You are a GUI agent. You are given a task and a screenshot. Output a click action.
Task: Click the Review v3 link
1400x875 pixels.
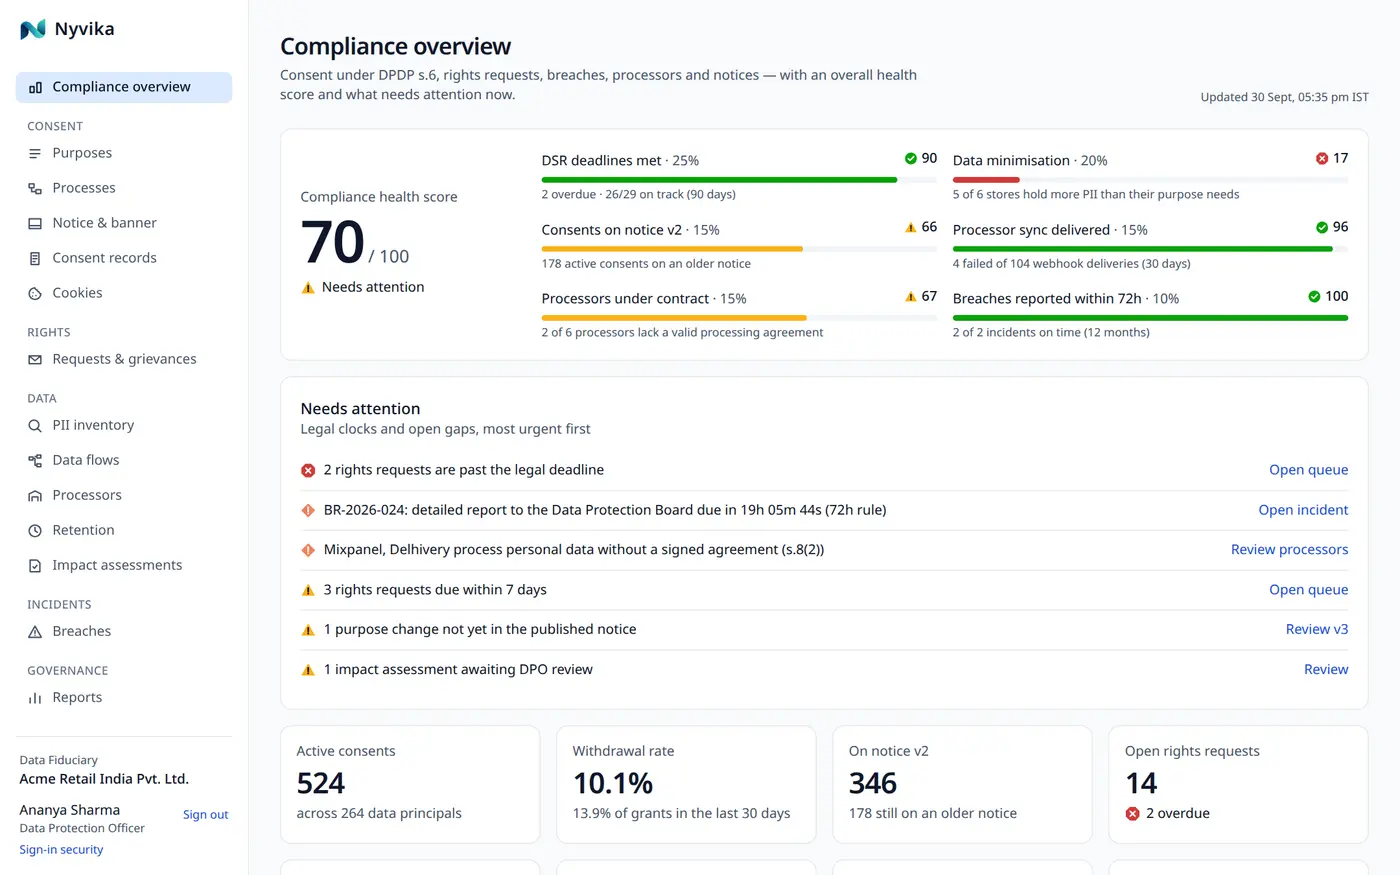pos(1316,629)
